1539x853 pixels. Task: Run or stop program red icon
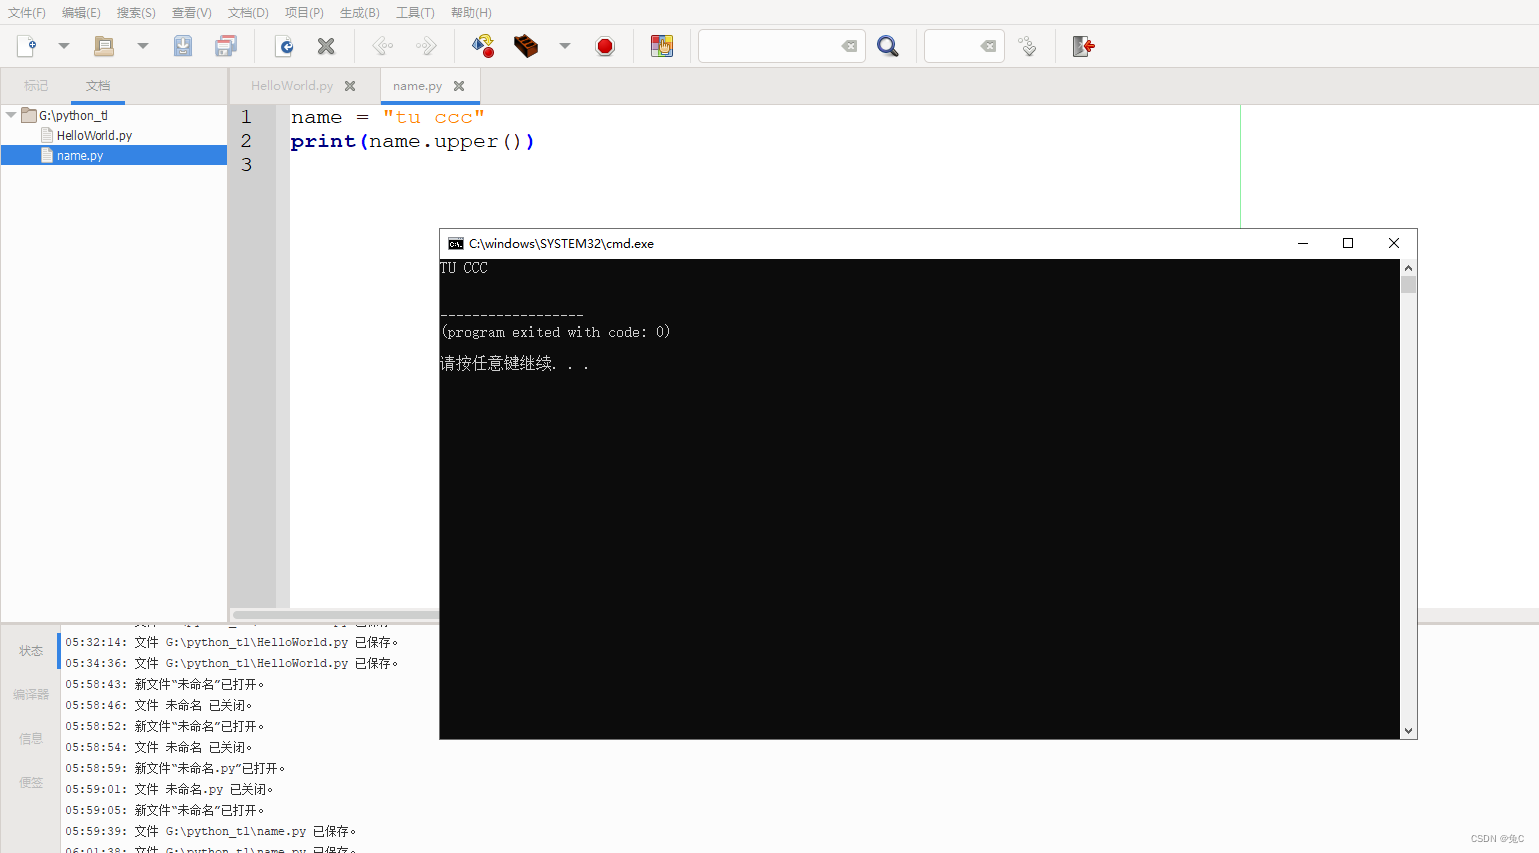[x=605, y=46]
